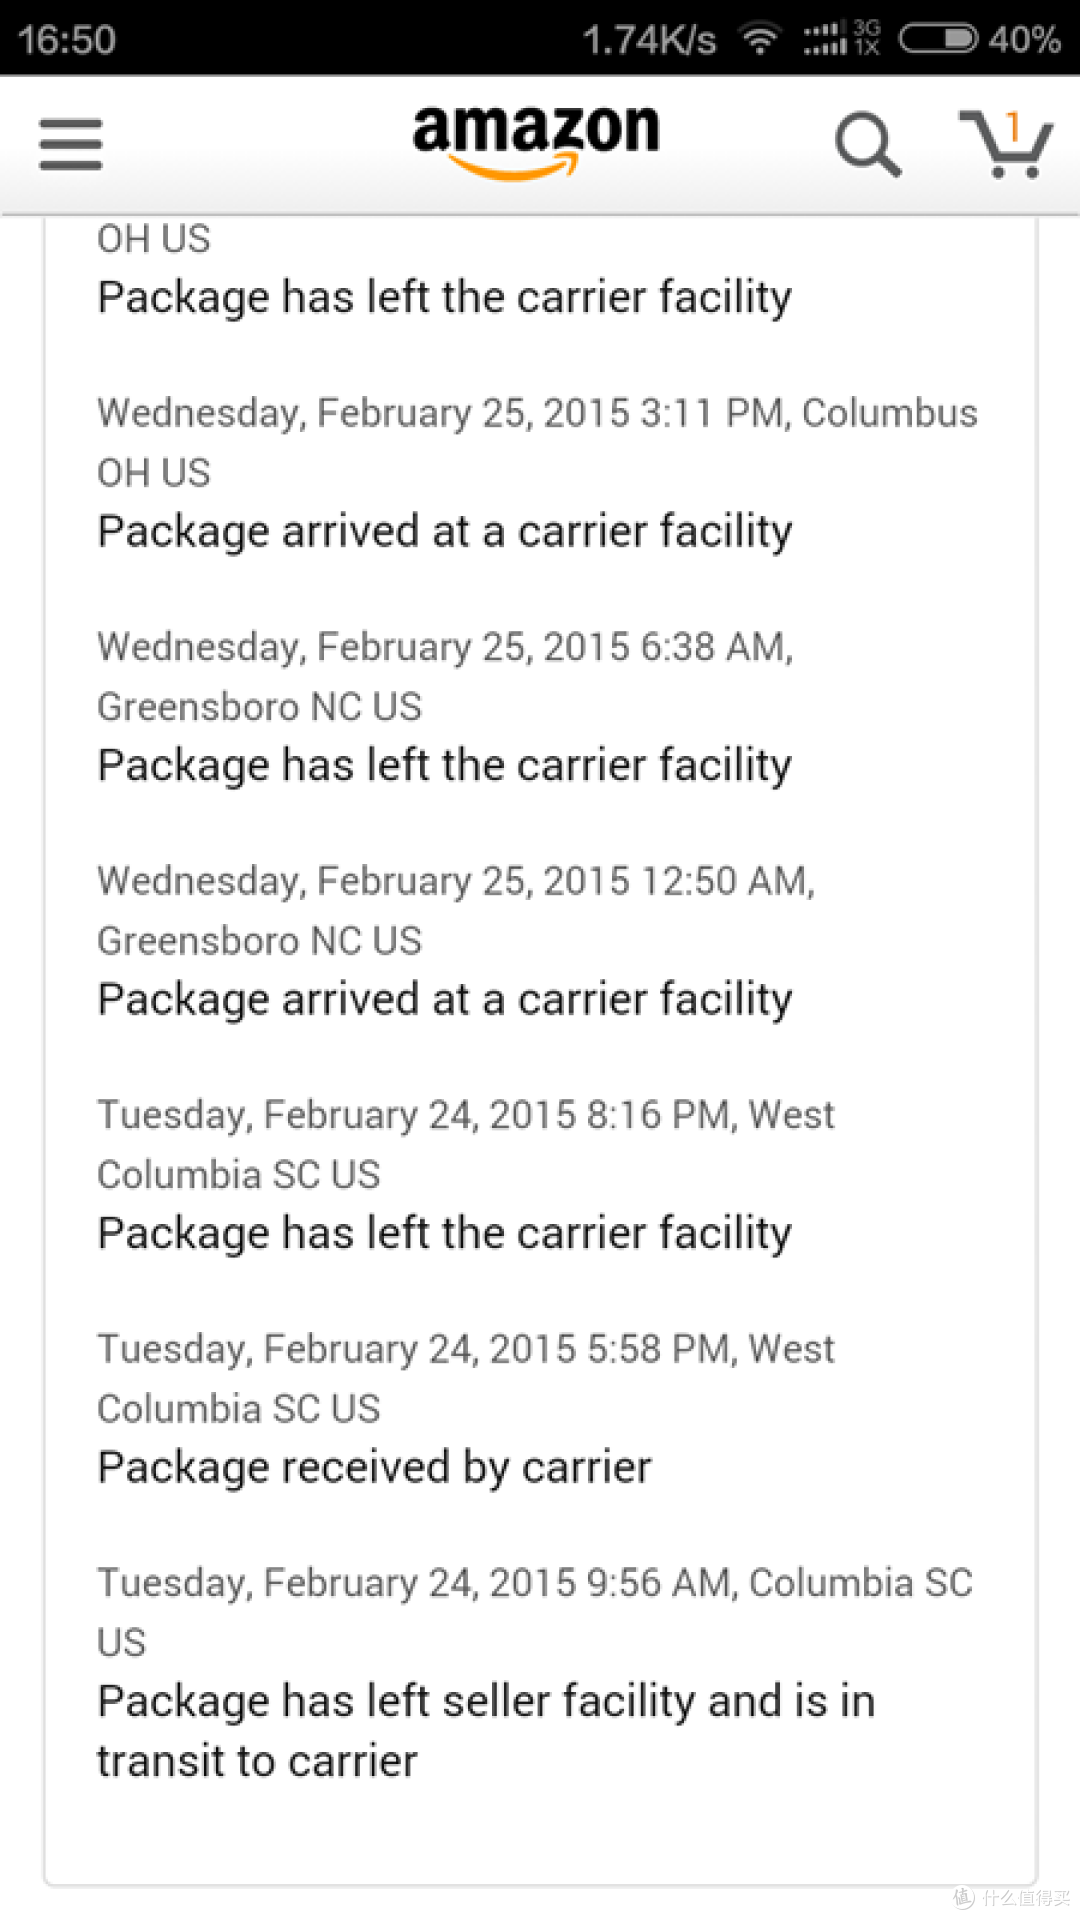Viewport: 1080px width, 1920px height.
Task: Select the 5:58 PM West Columbia timestamp
Action: [466, 1378]
